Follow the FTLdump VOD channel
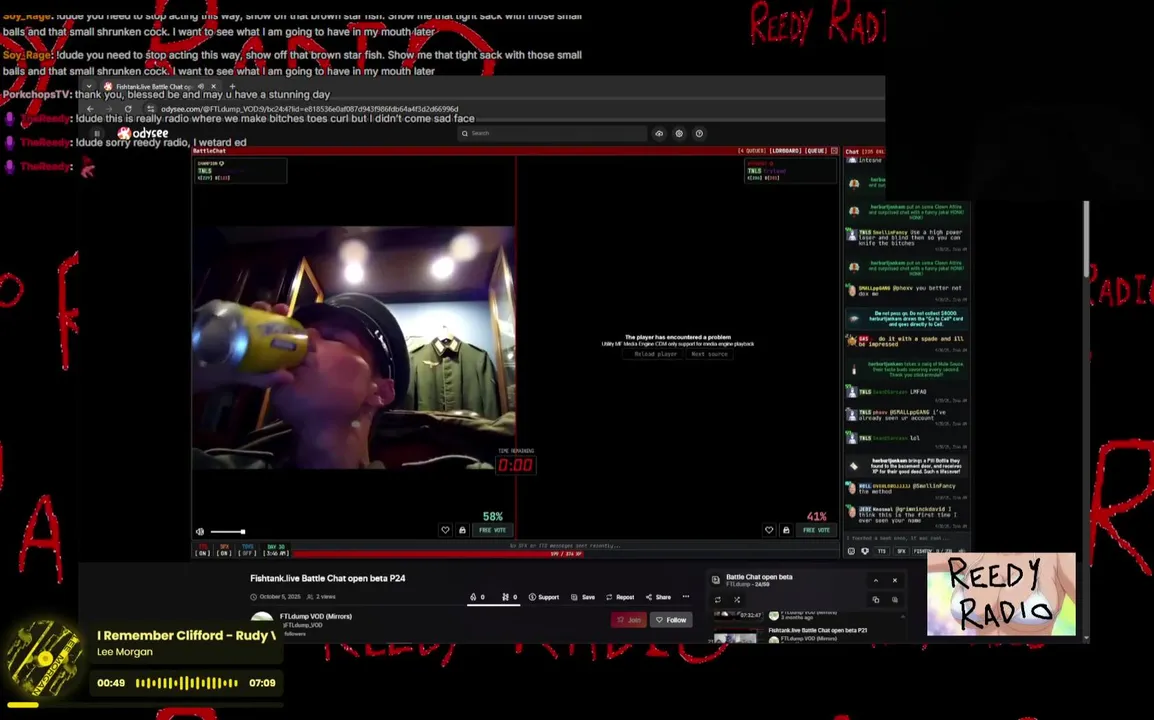This screenshot has height=720, width=1154. pyautogui.click(x=671, y=620)
